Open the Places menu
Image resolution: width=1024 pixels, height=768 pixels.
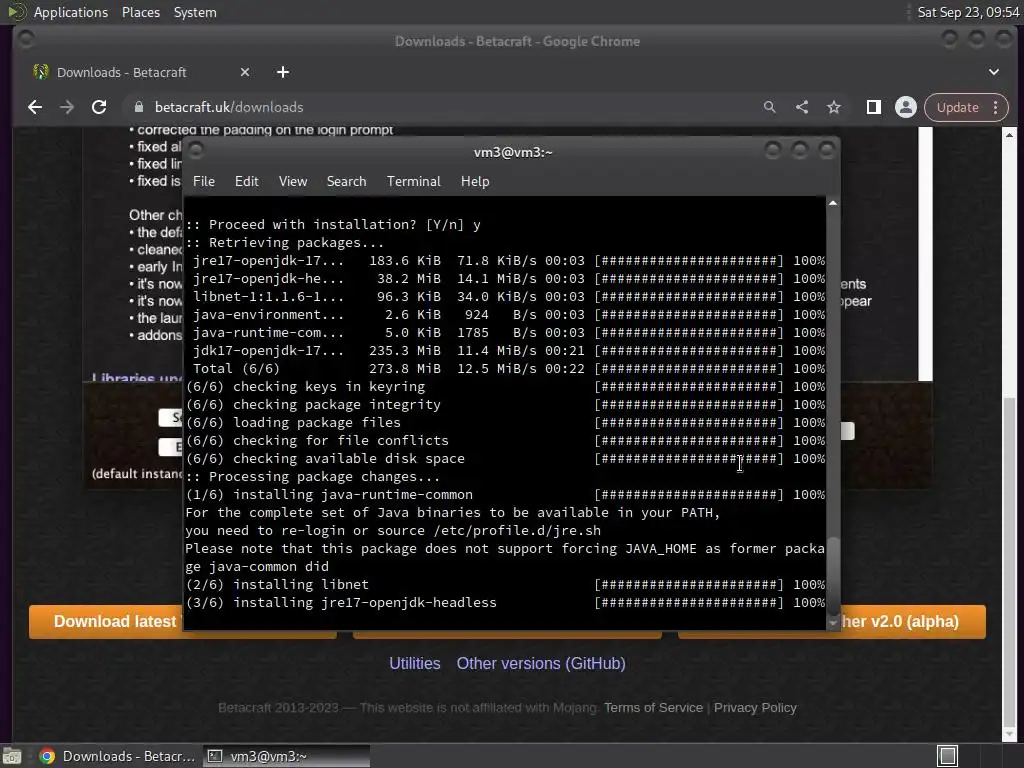pos(140,12)
